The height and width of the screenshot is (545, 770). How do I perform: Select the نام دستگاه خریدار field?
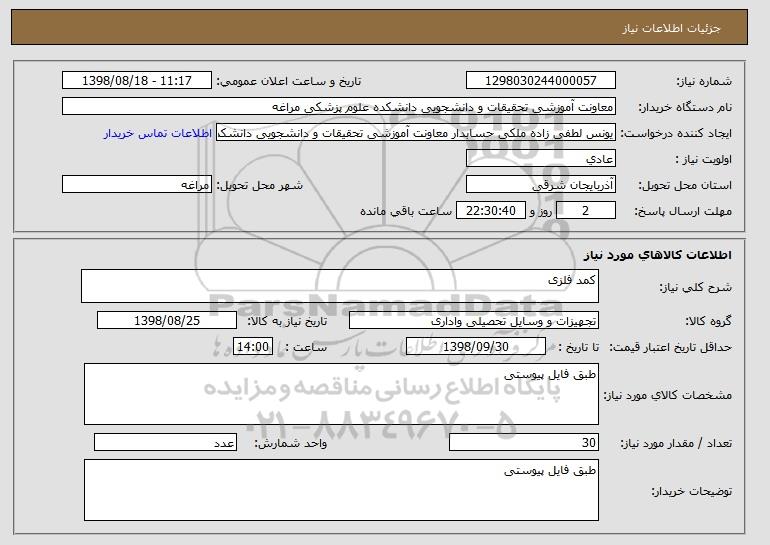coord(339,107)
